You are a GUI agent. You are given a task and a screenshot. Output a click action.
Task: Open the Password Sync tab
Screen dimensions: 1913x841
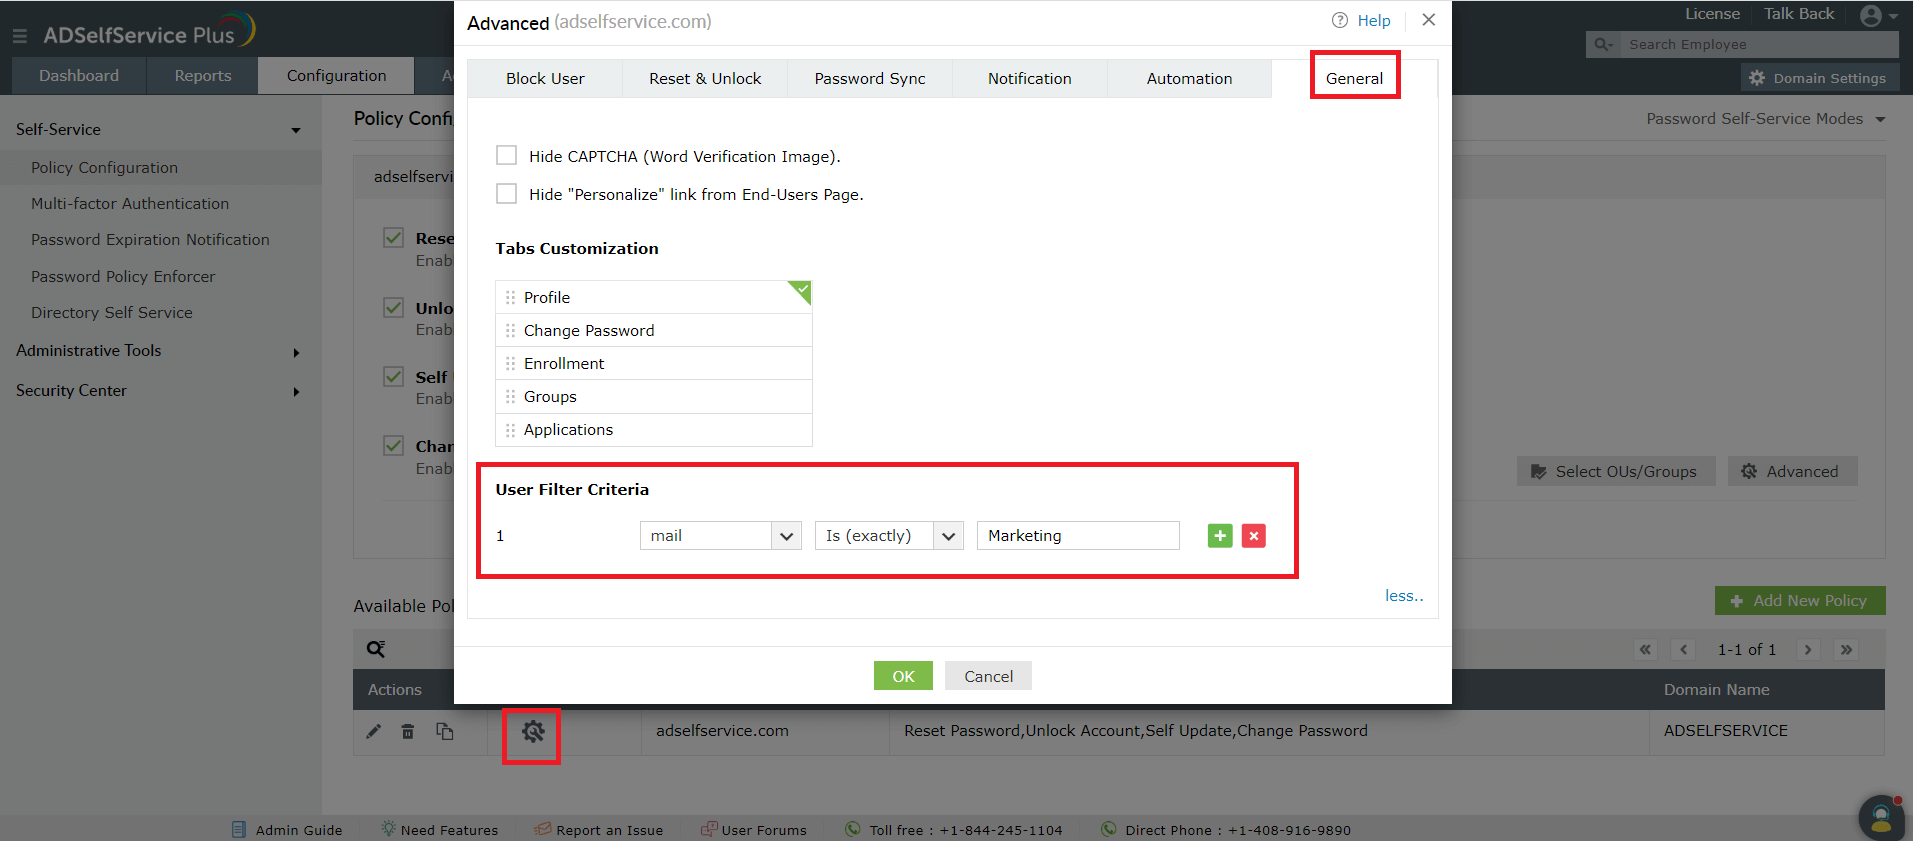(x=870, y=79)
